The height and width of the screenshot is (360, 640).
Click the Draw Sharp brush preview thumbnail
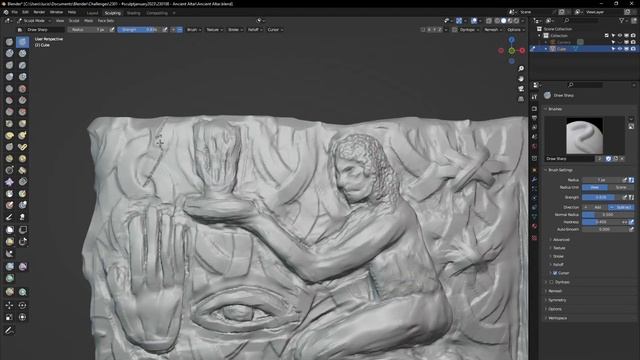coord(584,136)
